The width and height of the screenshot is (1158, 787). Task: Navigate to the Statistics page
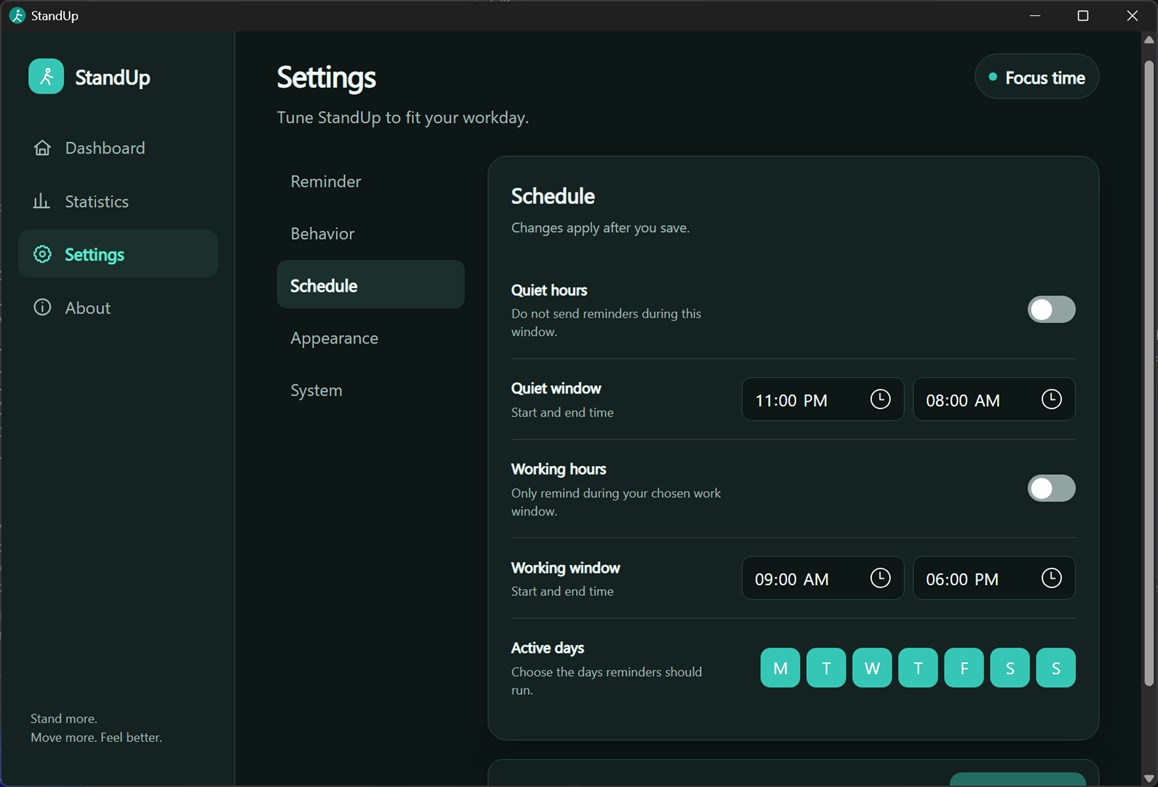tap(118, 201)
